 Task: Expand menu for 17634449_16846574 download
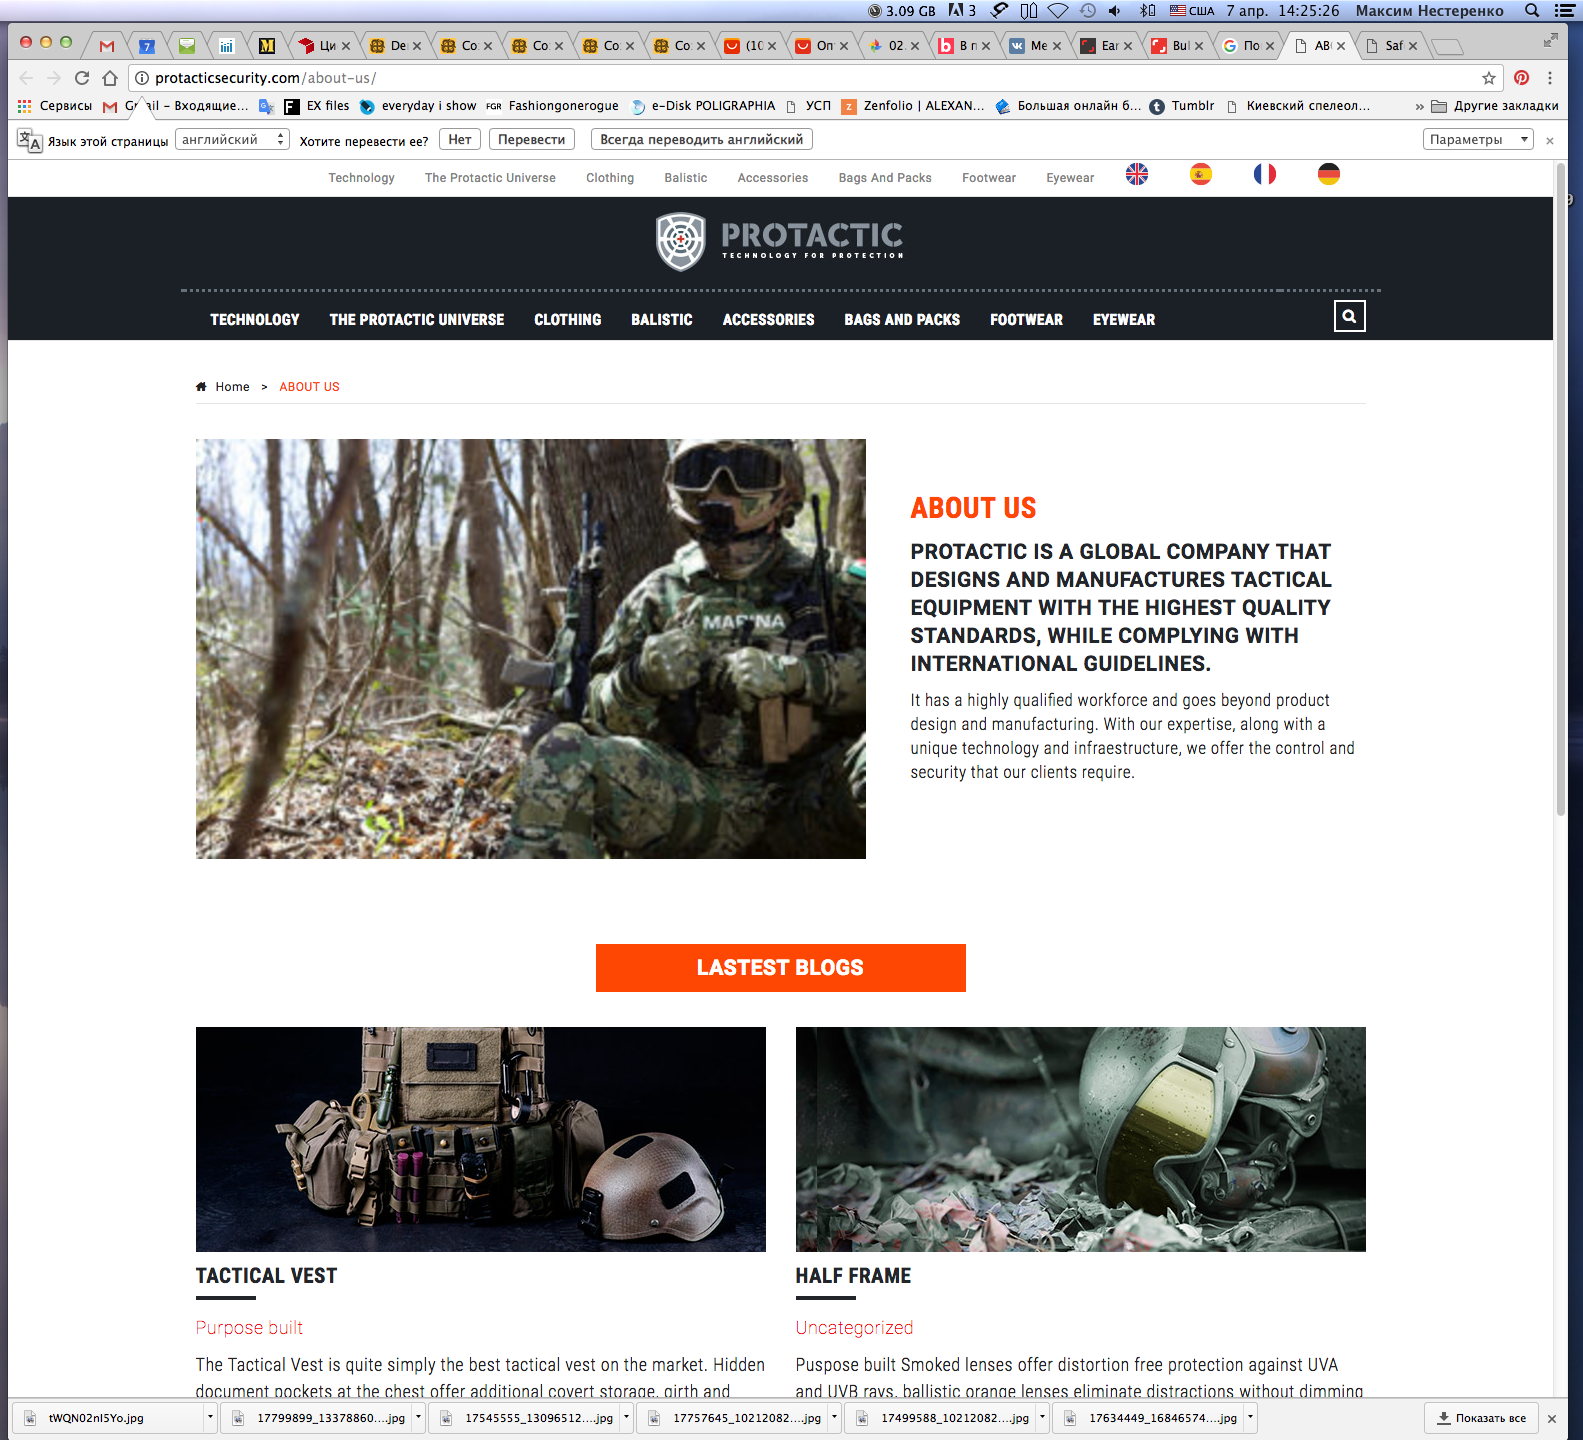coord(1250,1417)
